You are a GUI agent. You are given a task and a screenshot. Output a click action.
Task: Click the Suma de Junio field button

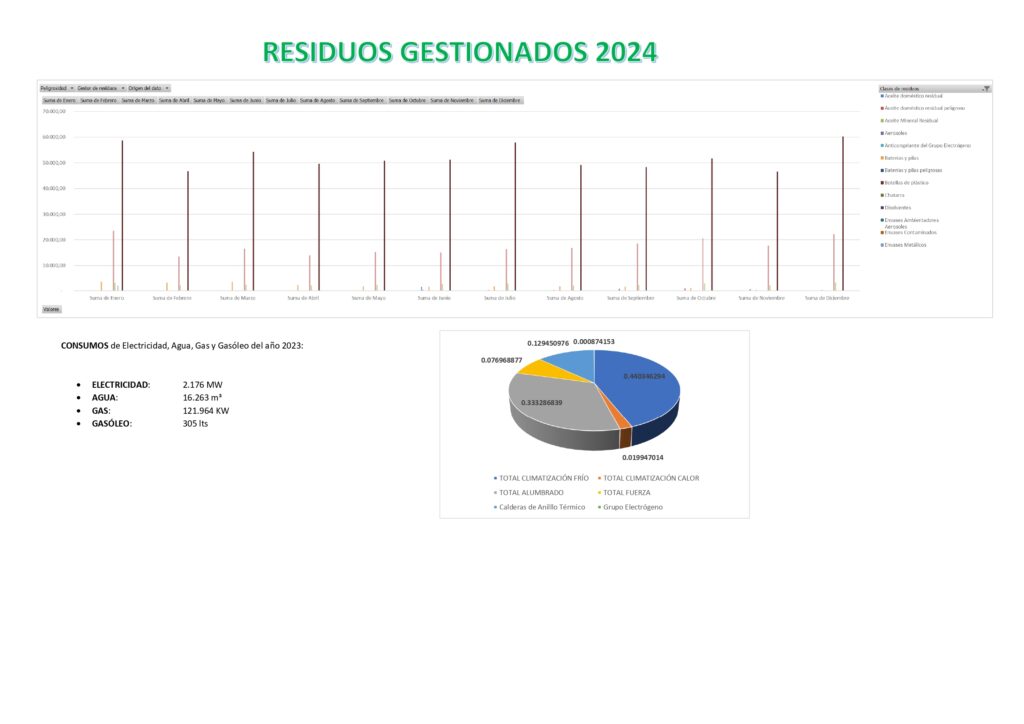(x=245, y=100)
